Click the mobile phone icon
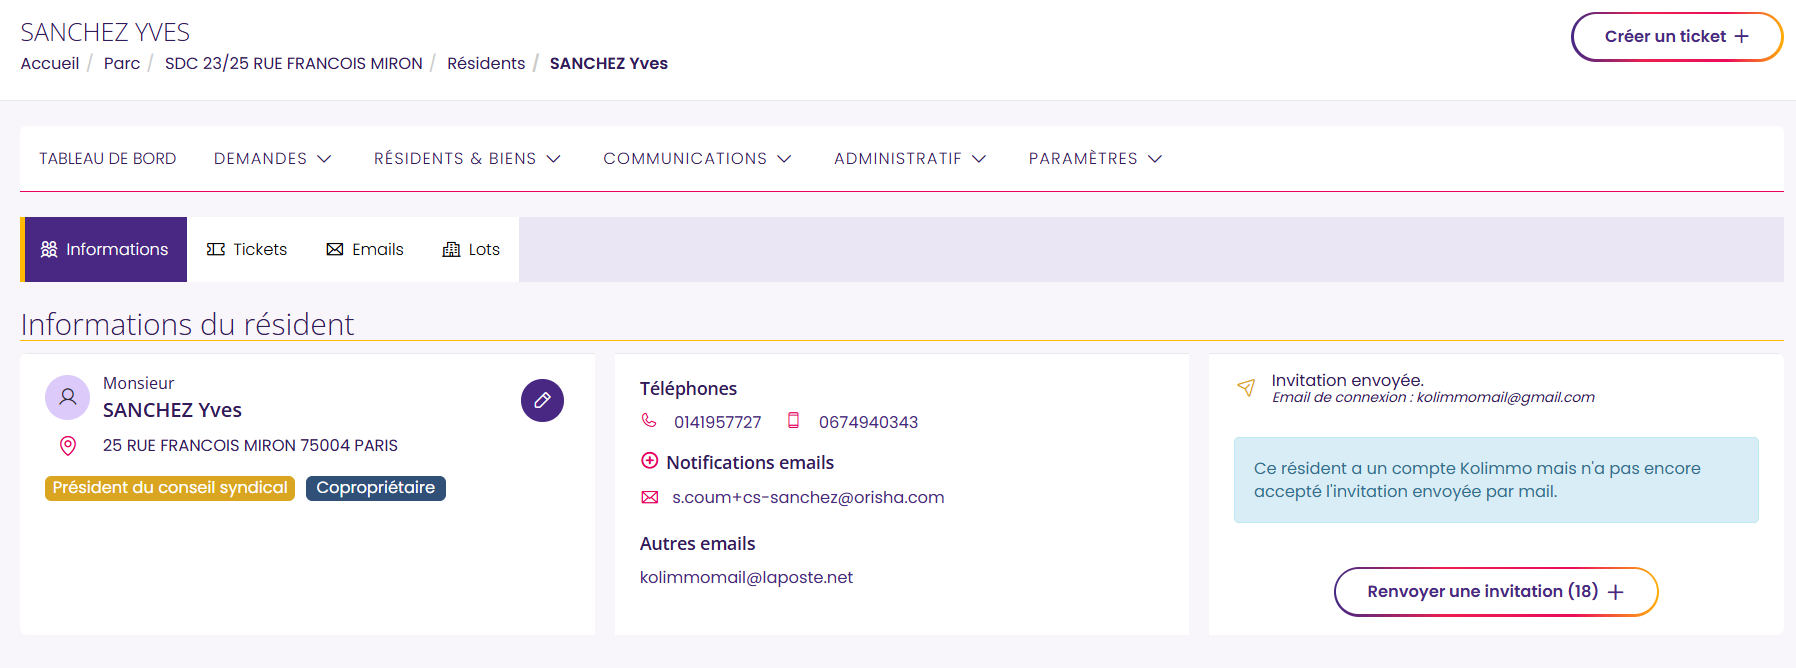1796x668 pixels. [793, 421]
